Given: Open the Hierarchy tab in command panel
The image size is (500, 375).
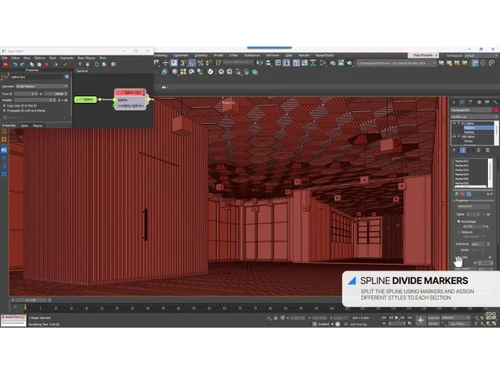Looking at the screenshot, I should (470, 102).
